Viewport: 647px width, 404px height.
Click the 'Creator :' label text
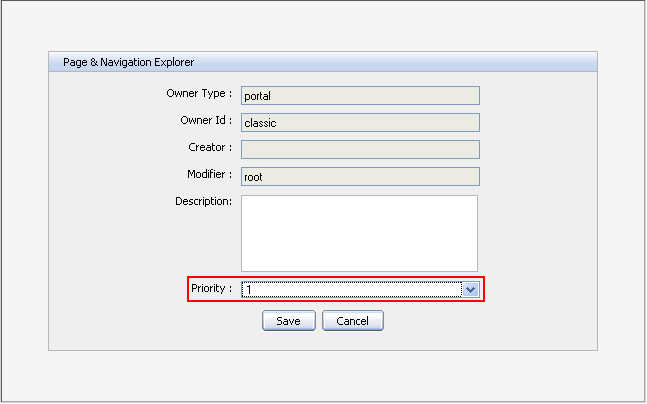tap(208, 147)
